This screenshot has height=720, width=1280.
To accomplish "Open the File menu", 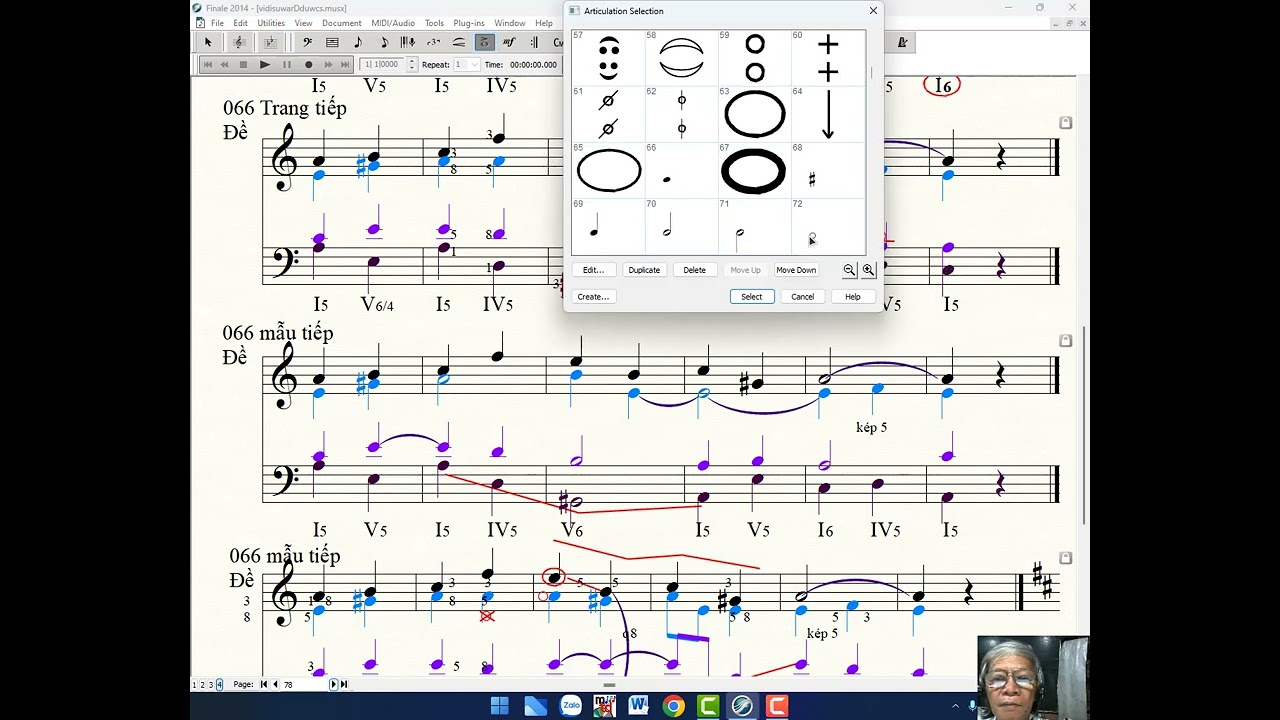I will pyautogui.click(x=217, y=23).
